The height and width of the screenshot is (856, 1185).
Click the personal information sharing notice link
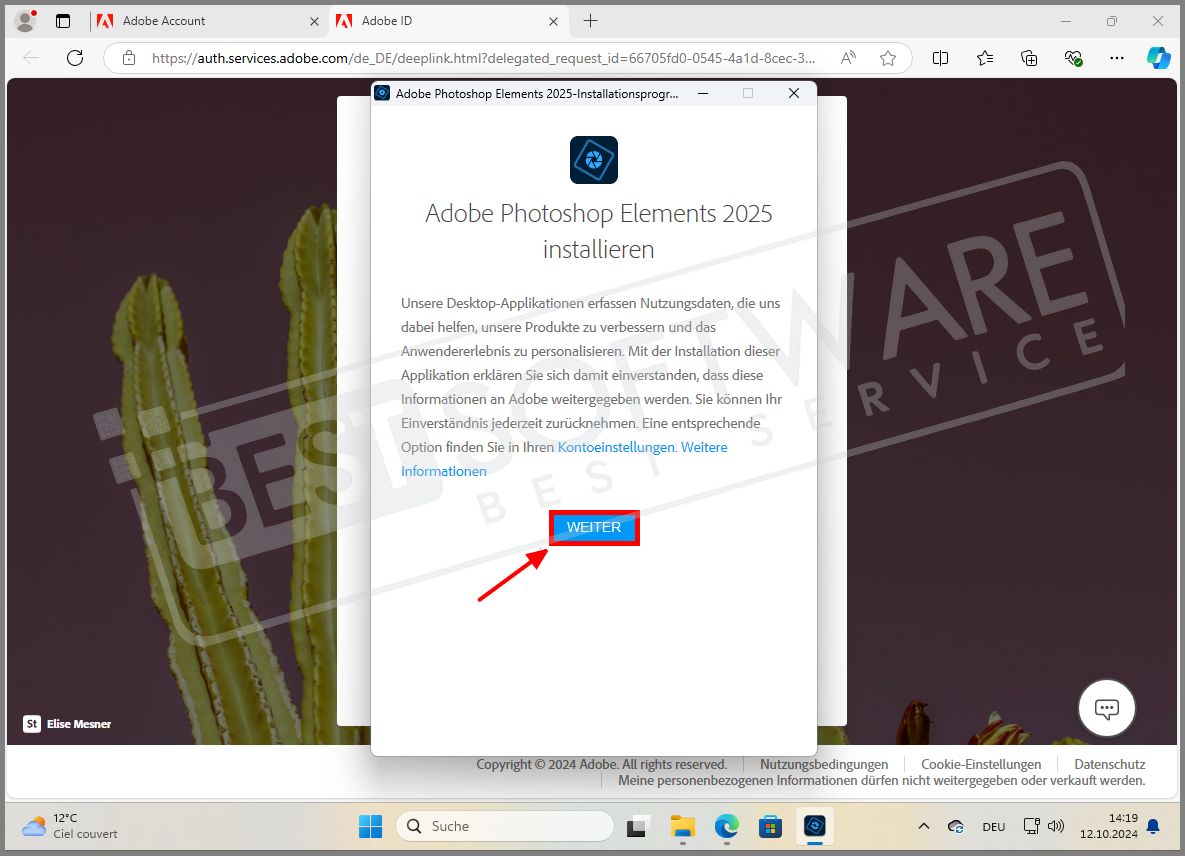pyautogui.click(x=881, y=780)
